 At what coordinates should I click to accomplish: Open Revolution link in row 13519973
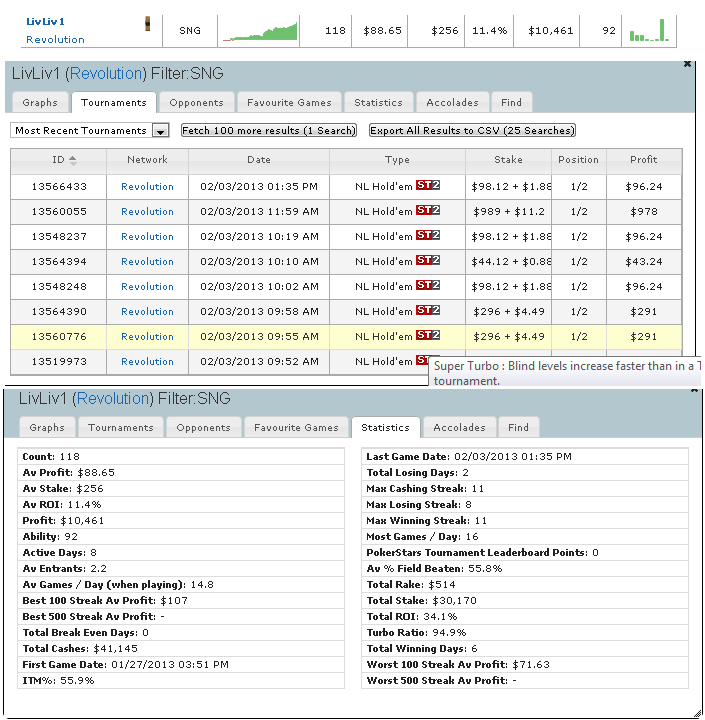[x=147, y=361]
